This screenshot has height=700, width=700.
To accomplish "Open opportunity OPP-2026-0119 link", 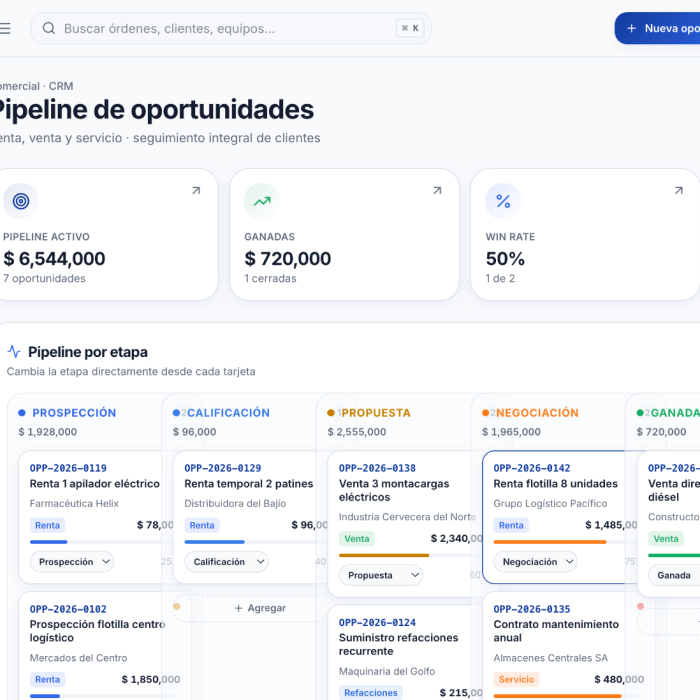I will pyautogui.click(x=68, y=468).
